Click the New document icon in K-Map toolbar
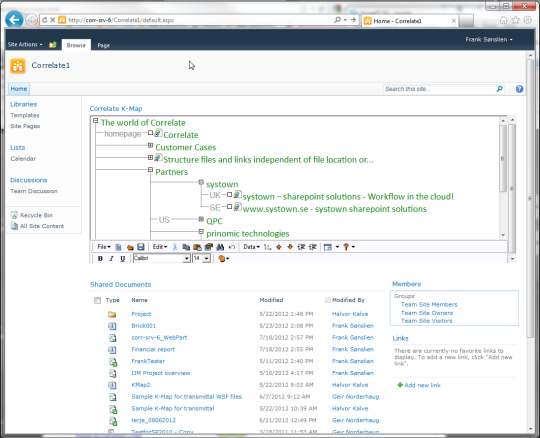 pos(118,247)
